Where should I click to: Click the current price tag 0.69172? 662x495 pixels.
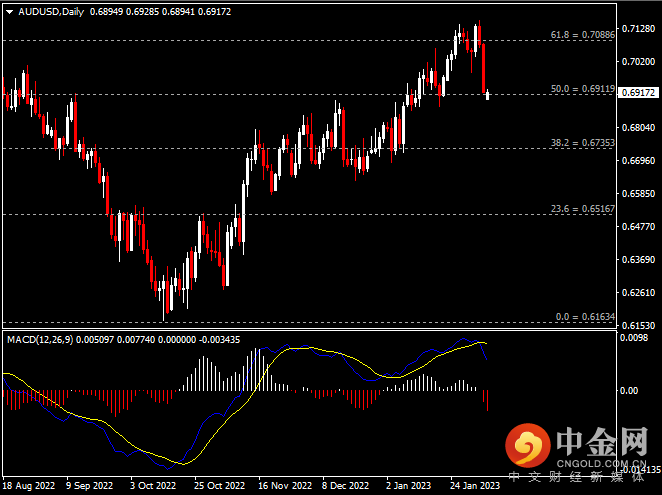tap(638, 93)
